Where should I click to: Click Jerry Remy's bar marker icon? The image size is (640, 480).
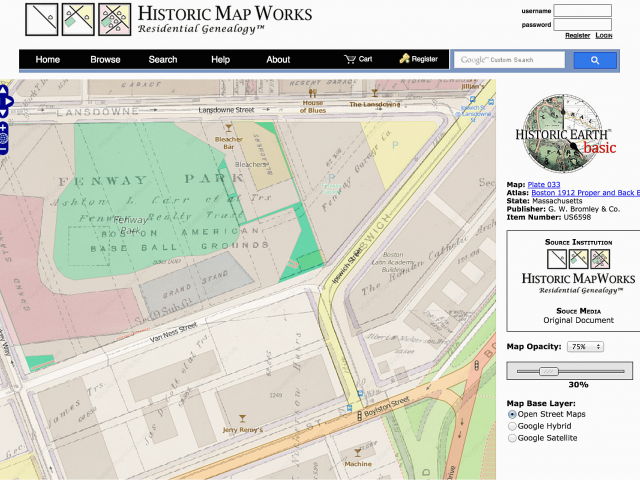[x=242, y=419]
